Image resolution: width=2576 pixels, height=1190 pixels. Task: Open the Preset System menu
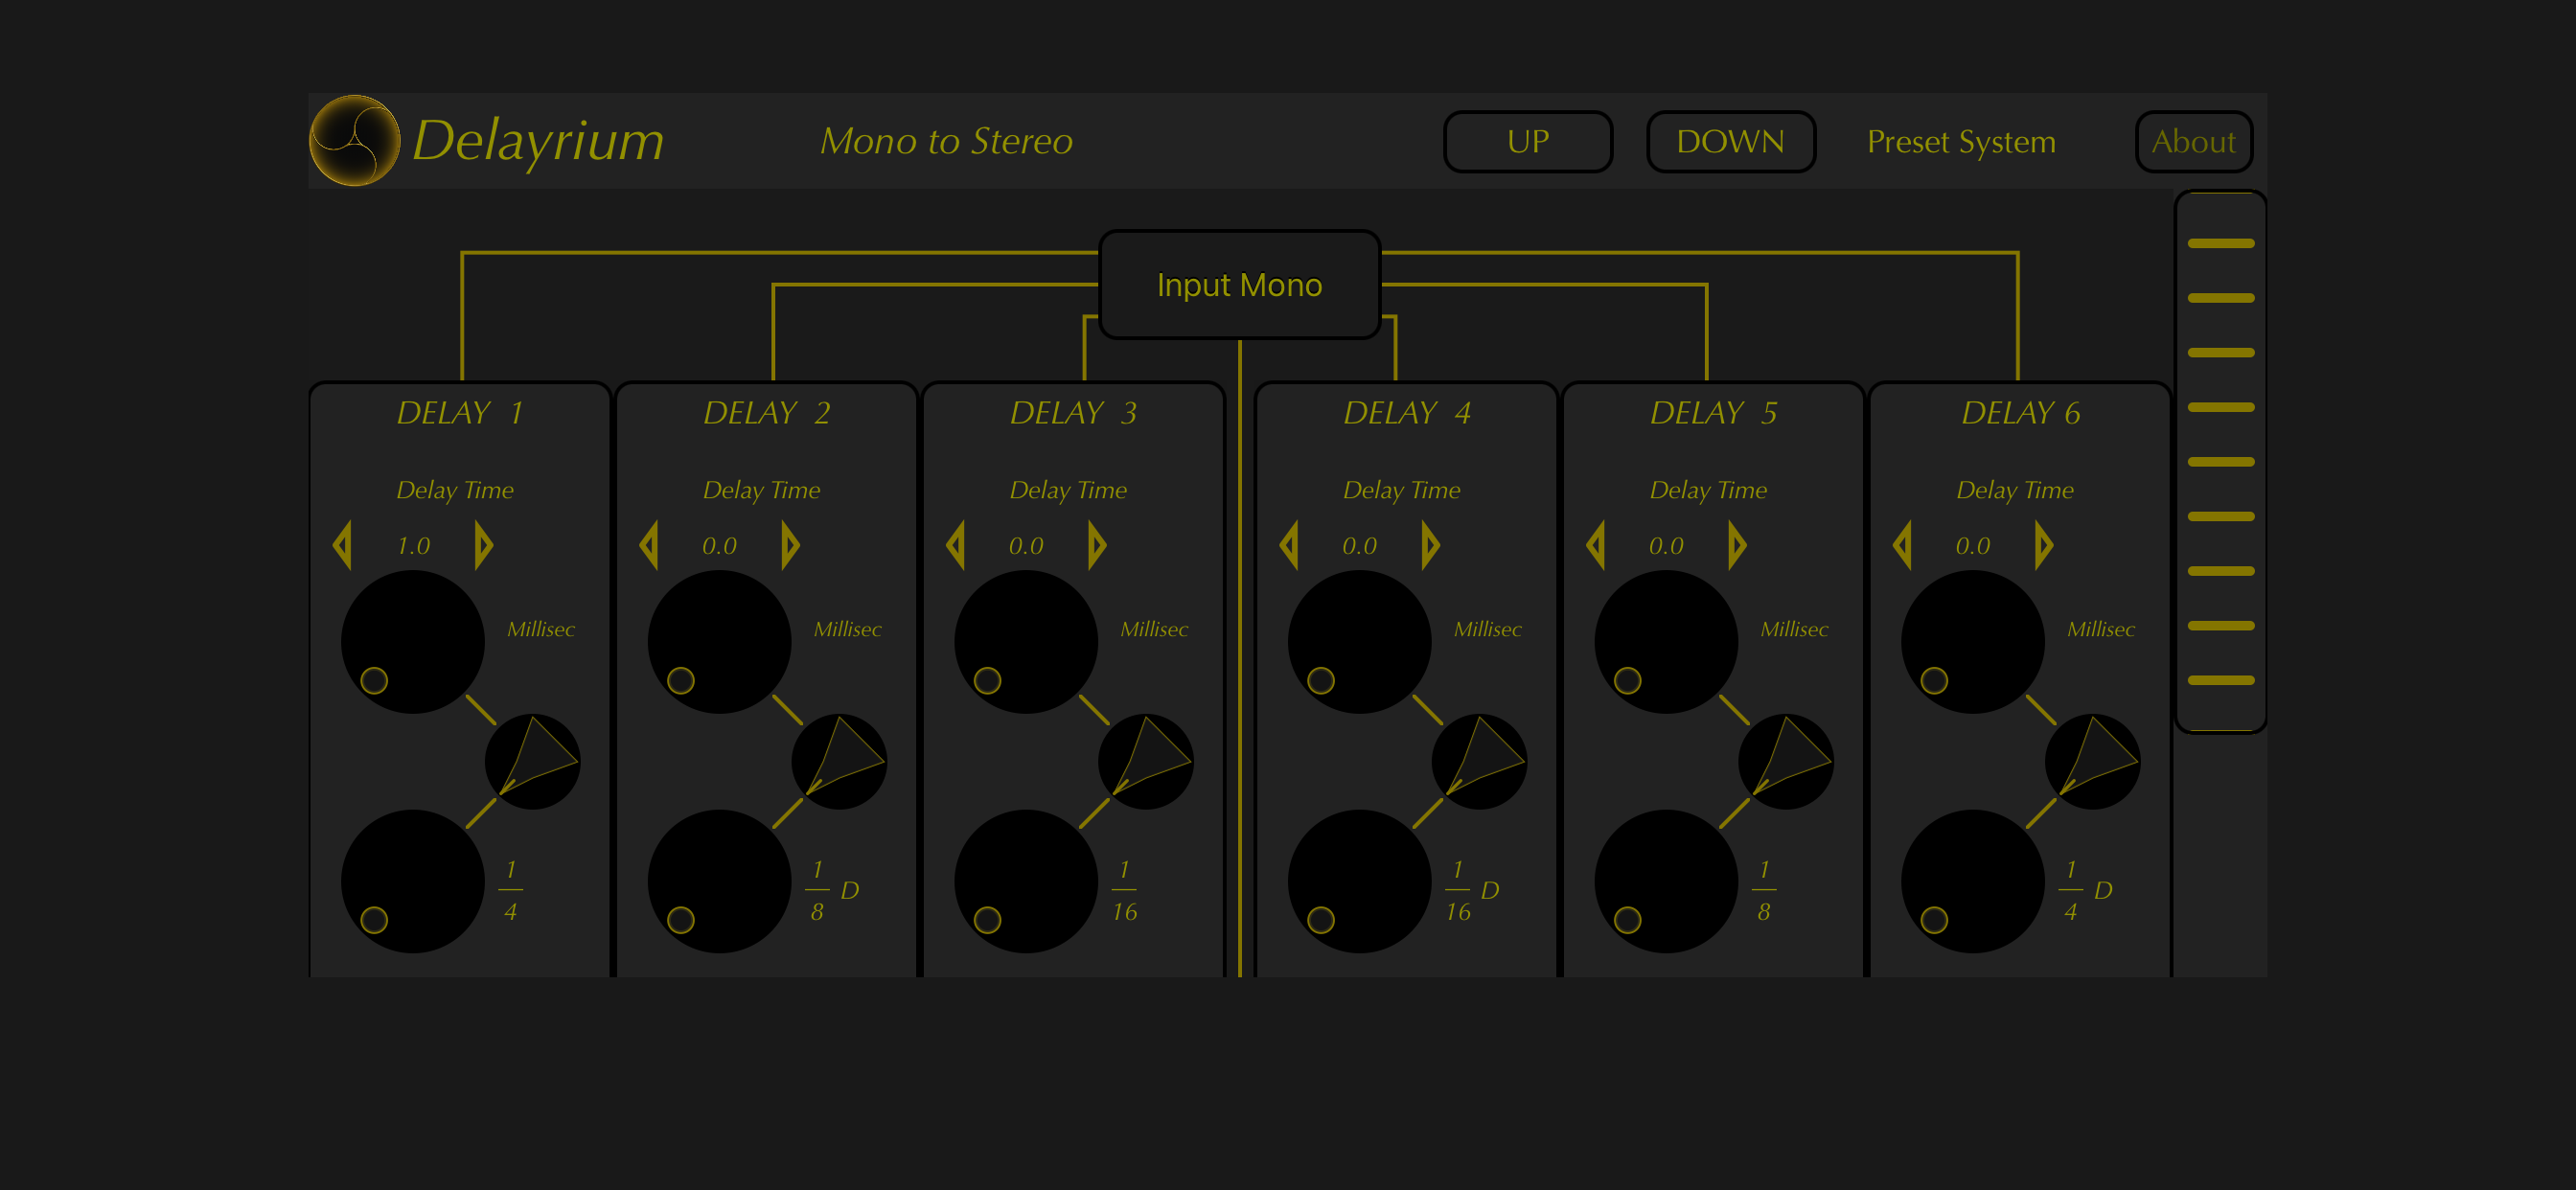pos(1960,142)
